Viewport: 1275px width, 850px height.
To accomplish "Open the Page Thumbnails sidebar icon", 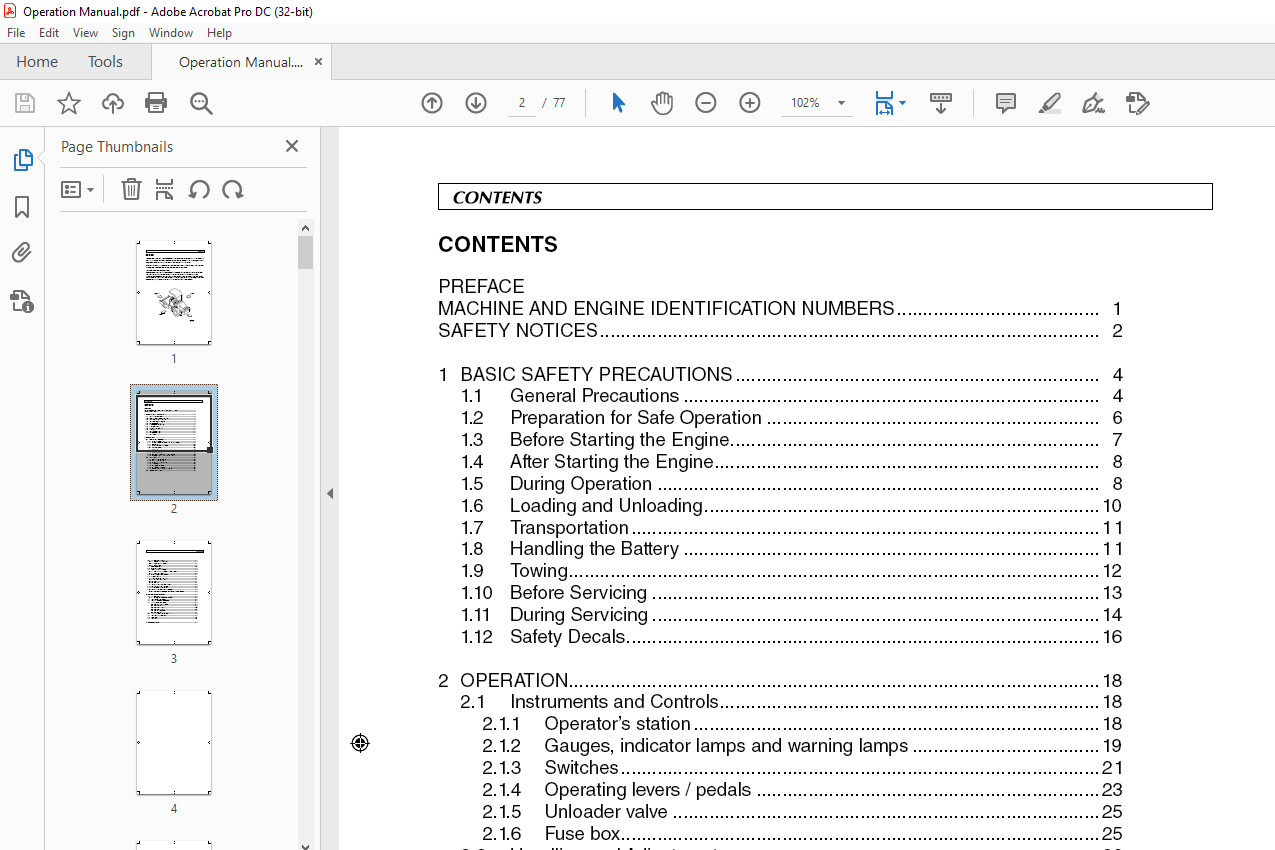I will point(22,160).
